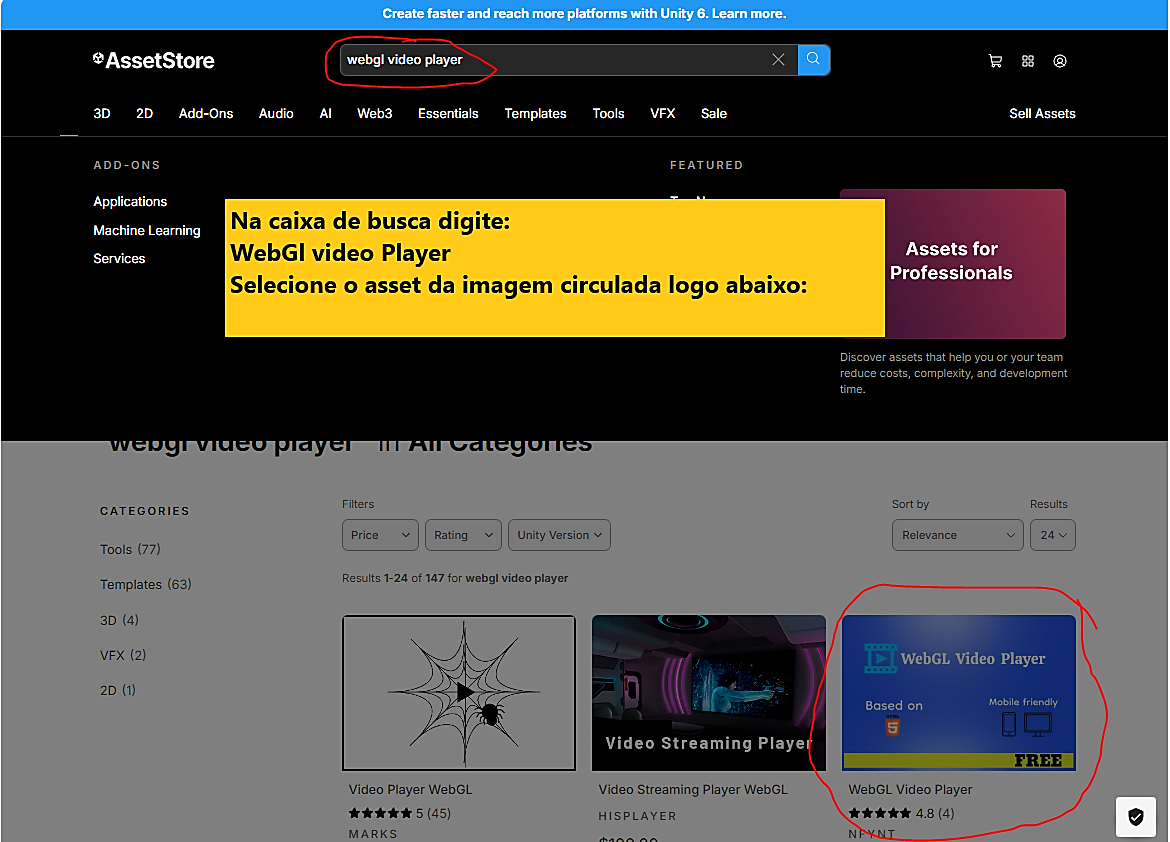The width and height of the screenshot is (1170, 842).
Task: Click the Sell Assets link
Action: point(1042,113)
